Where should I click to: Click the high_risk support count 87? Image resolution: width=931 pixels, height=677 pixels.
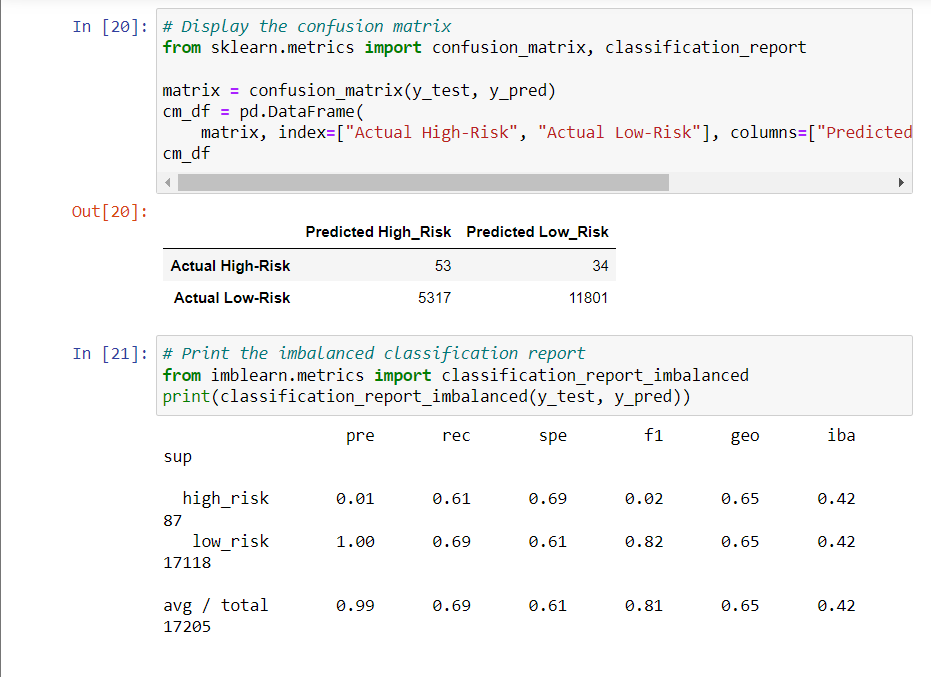pos(173,521)
